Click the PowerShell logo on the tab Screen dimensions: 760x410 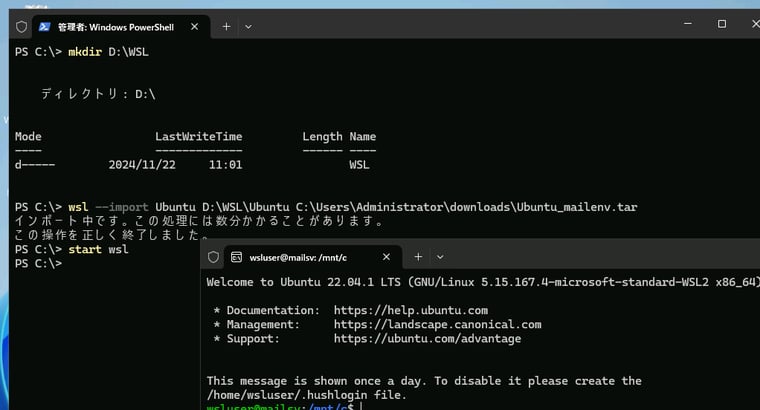point(45,27)
